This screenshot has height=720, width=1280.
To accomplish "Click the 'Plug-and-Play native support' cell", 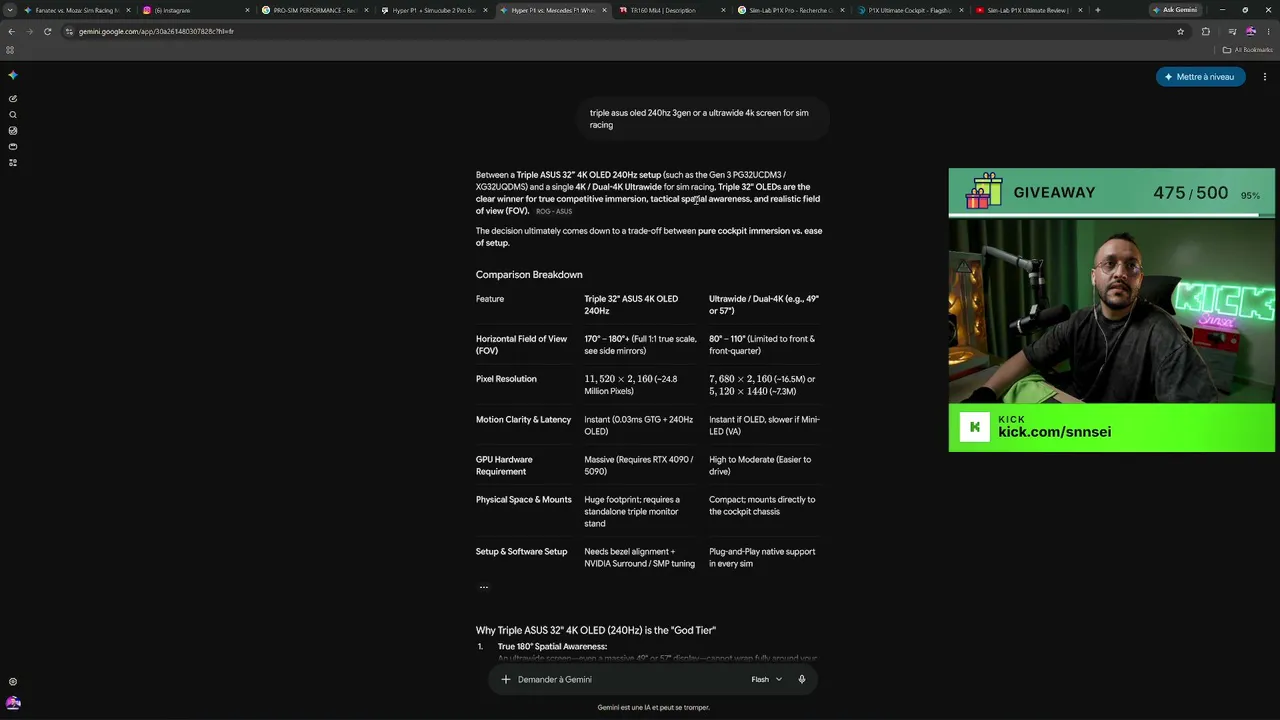I will [x=762, y=558].
